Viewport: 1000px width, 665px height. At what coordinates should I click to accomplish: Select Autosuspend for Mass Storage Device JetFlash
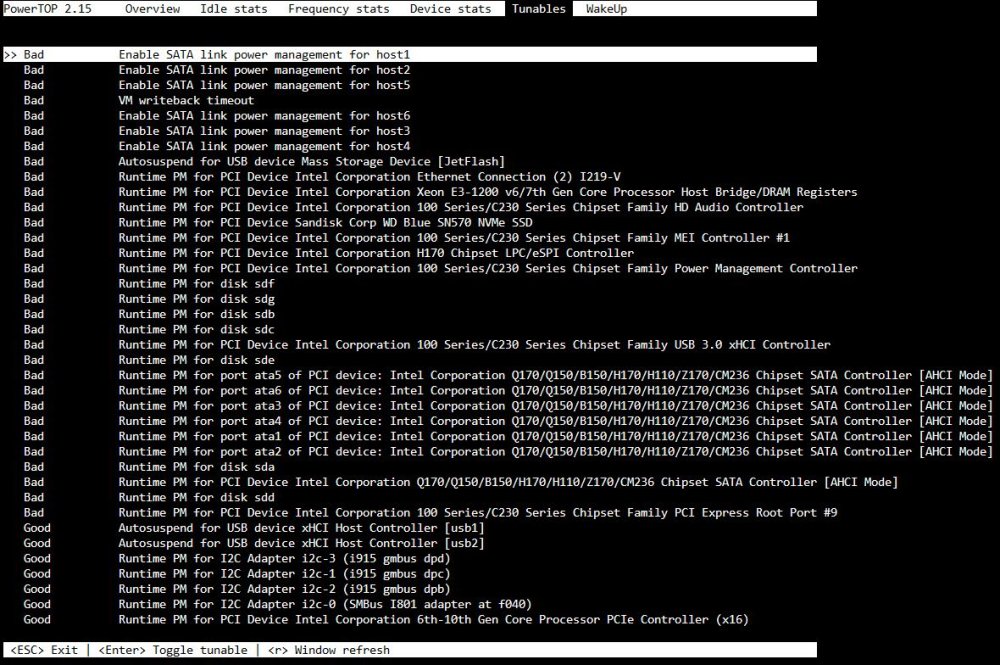pyautogui.click(x=264, y=162)
